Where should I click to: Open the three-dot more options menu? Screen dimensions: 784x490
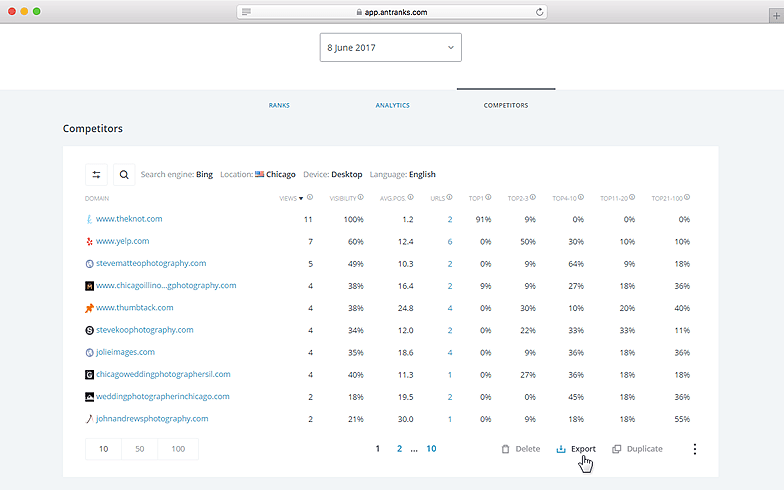click(x=695, y=449)
